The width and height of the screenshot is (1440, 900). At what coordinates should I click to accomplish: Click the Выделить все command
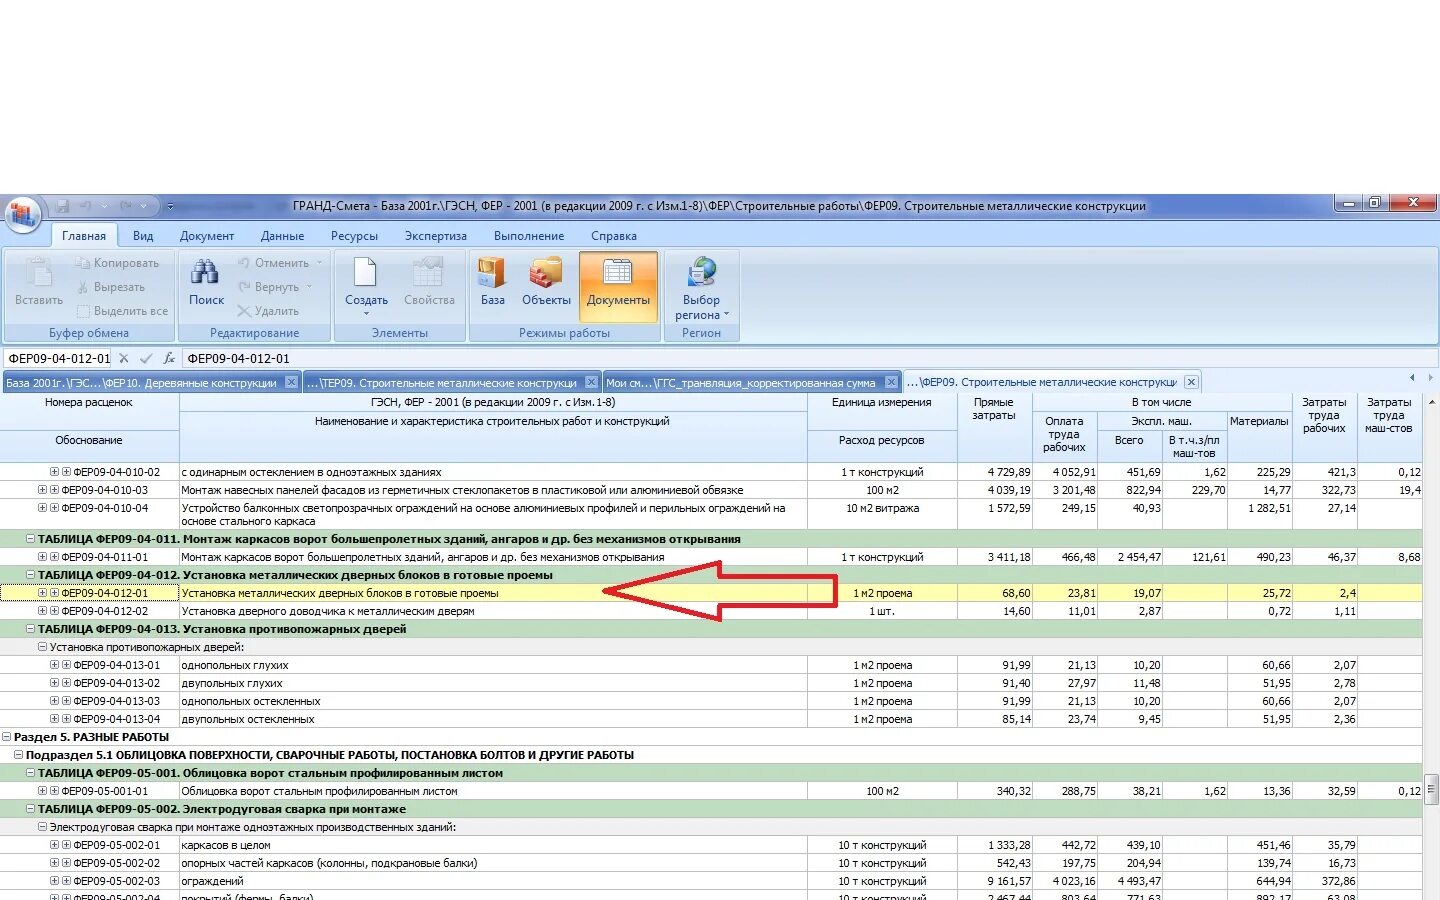point(122,311)
